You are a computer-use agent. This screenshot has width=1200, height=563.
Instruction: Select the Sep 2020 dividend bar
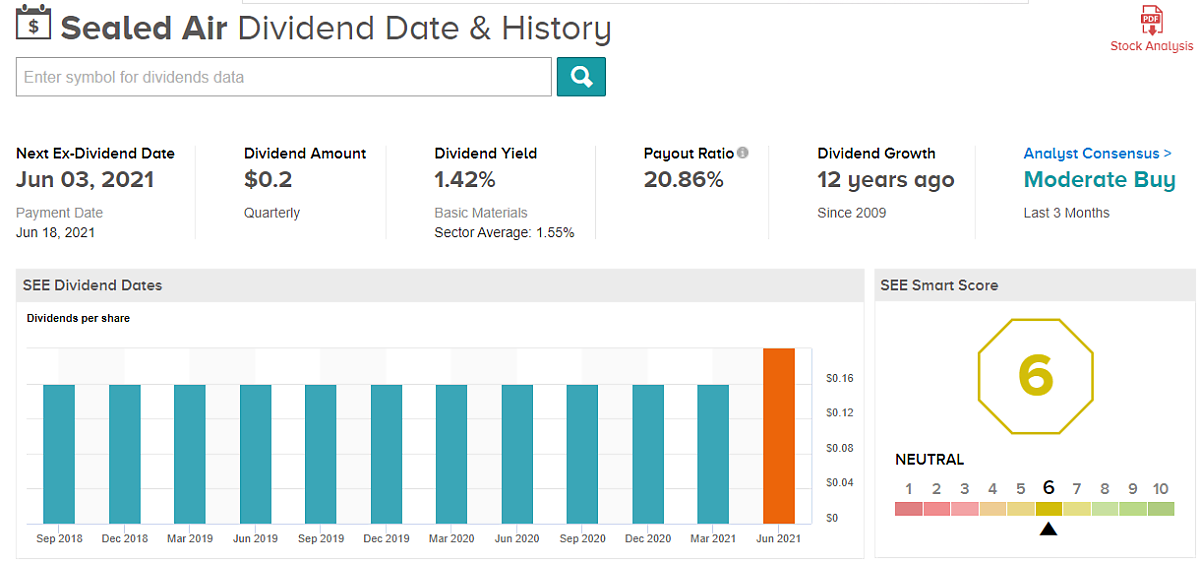583,454
